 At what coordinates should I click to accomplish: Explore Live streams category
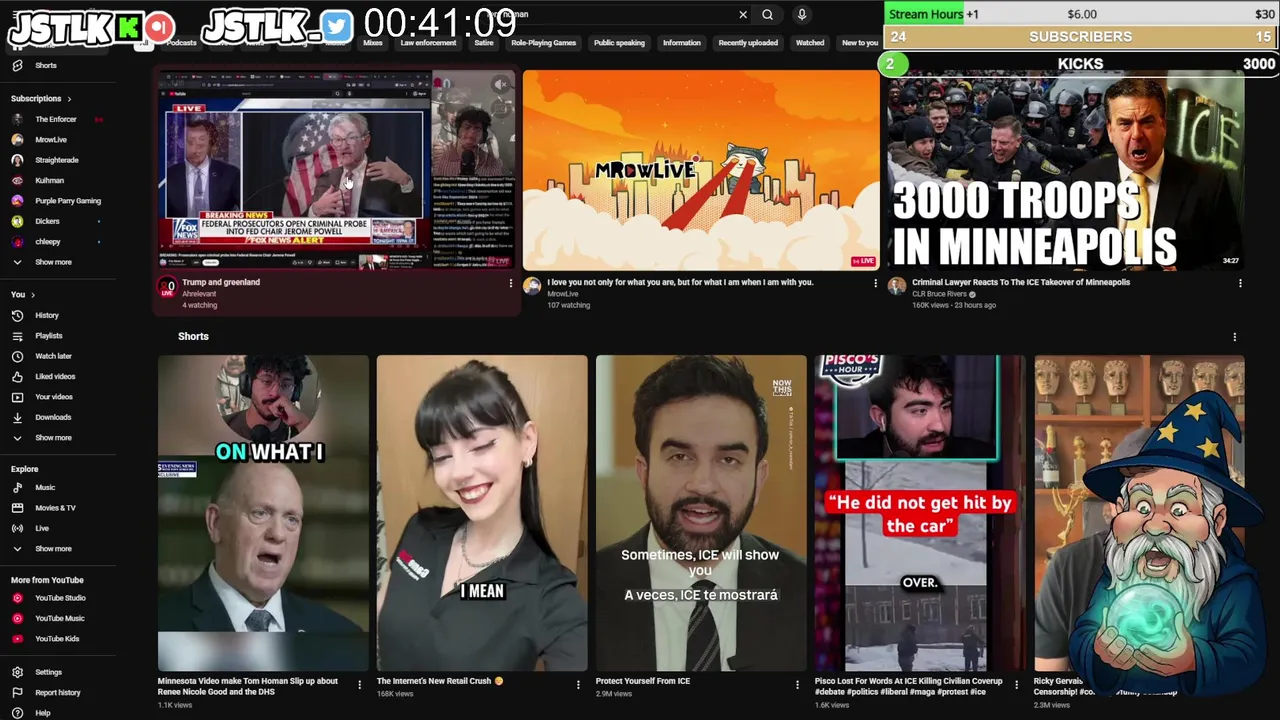pyautogui.click(x=41, y=528)
